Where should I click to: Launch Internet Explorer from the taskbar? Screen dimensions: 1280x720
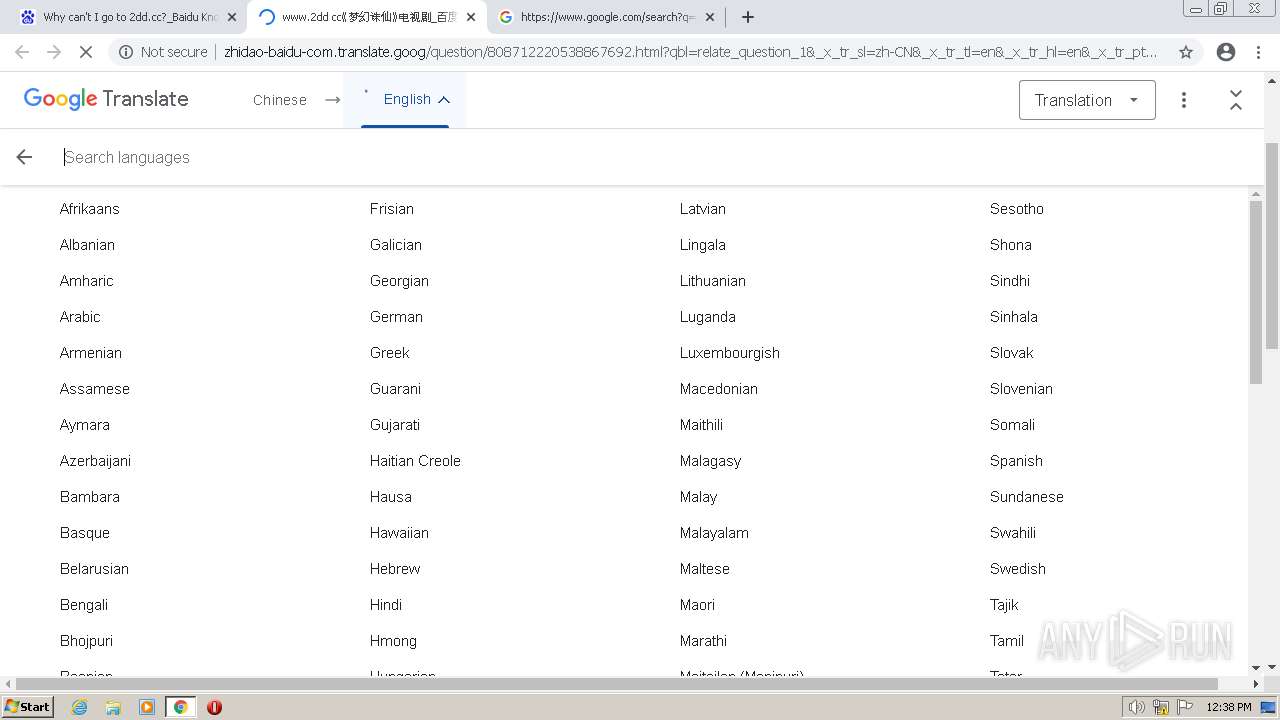80,707
